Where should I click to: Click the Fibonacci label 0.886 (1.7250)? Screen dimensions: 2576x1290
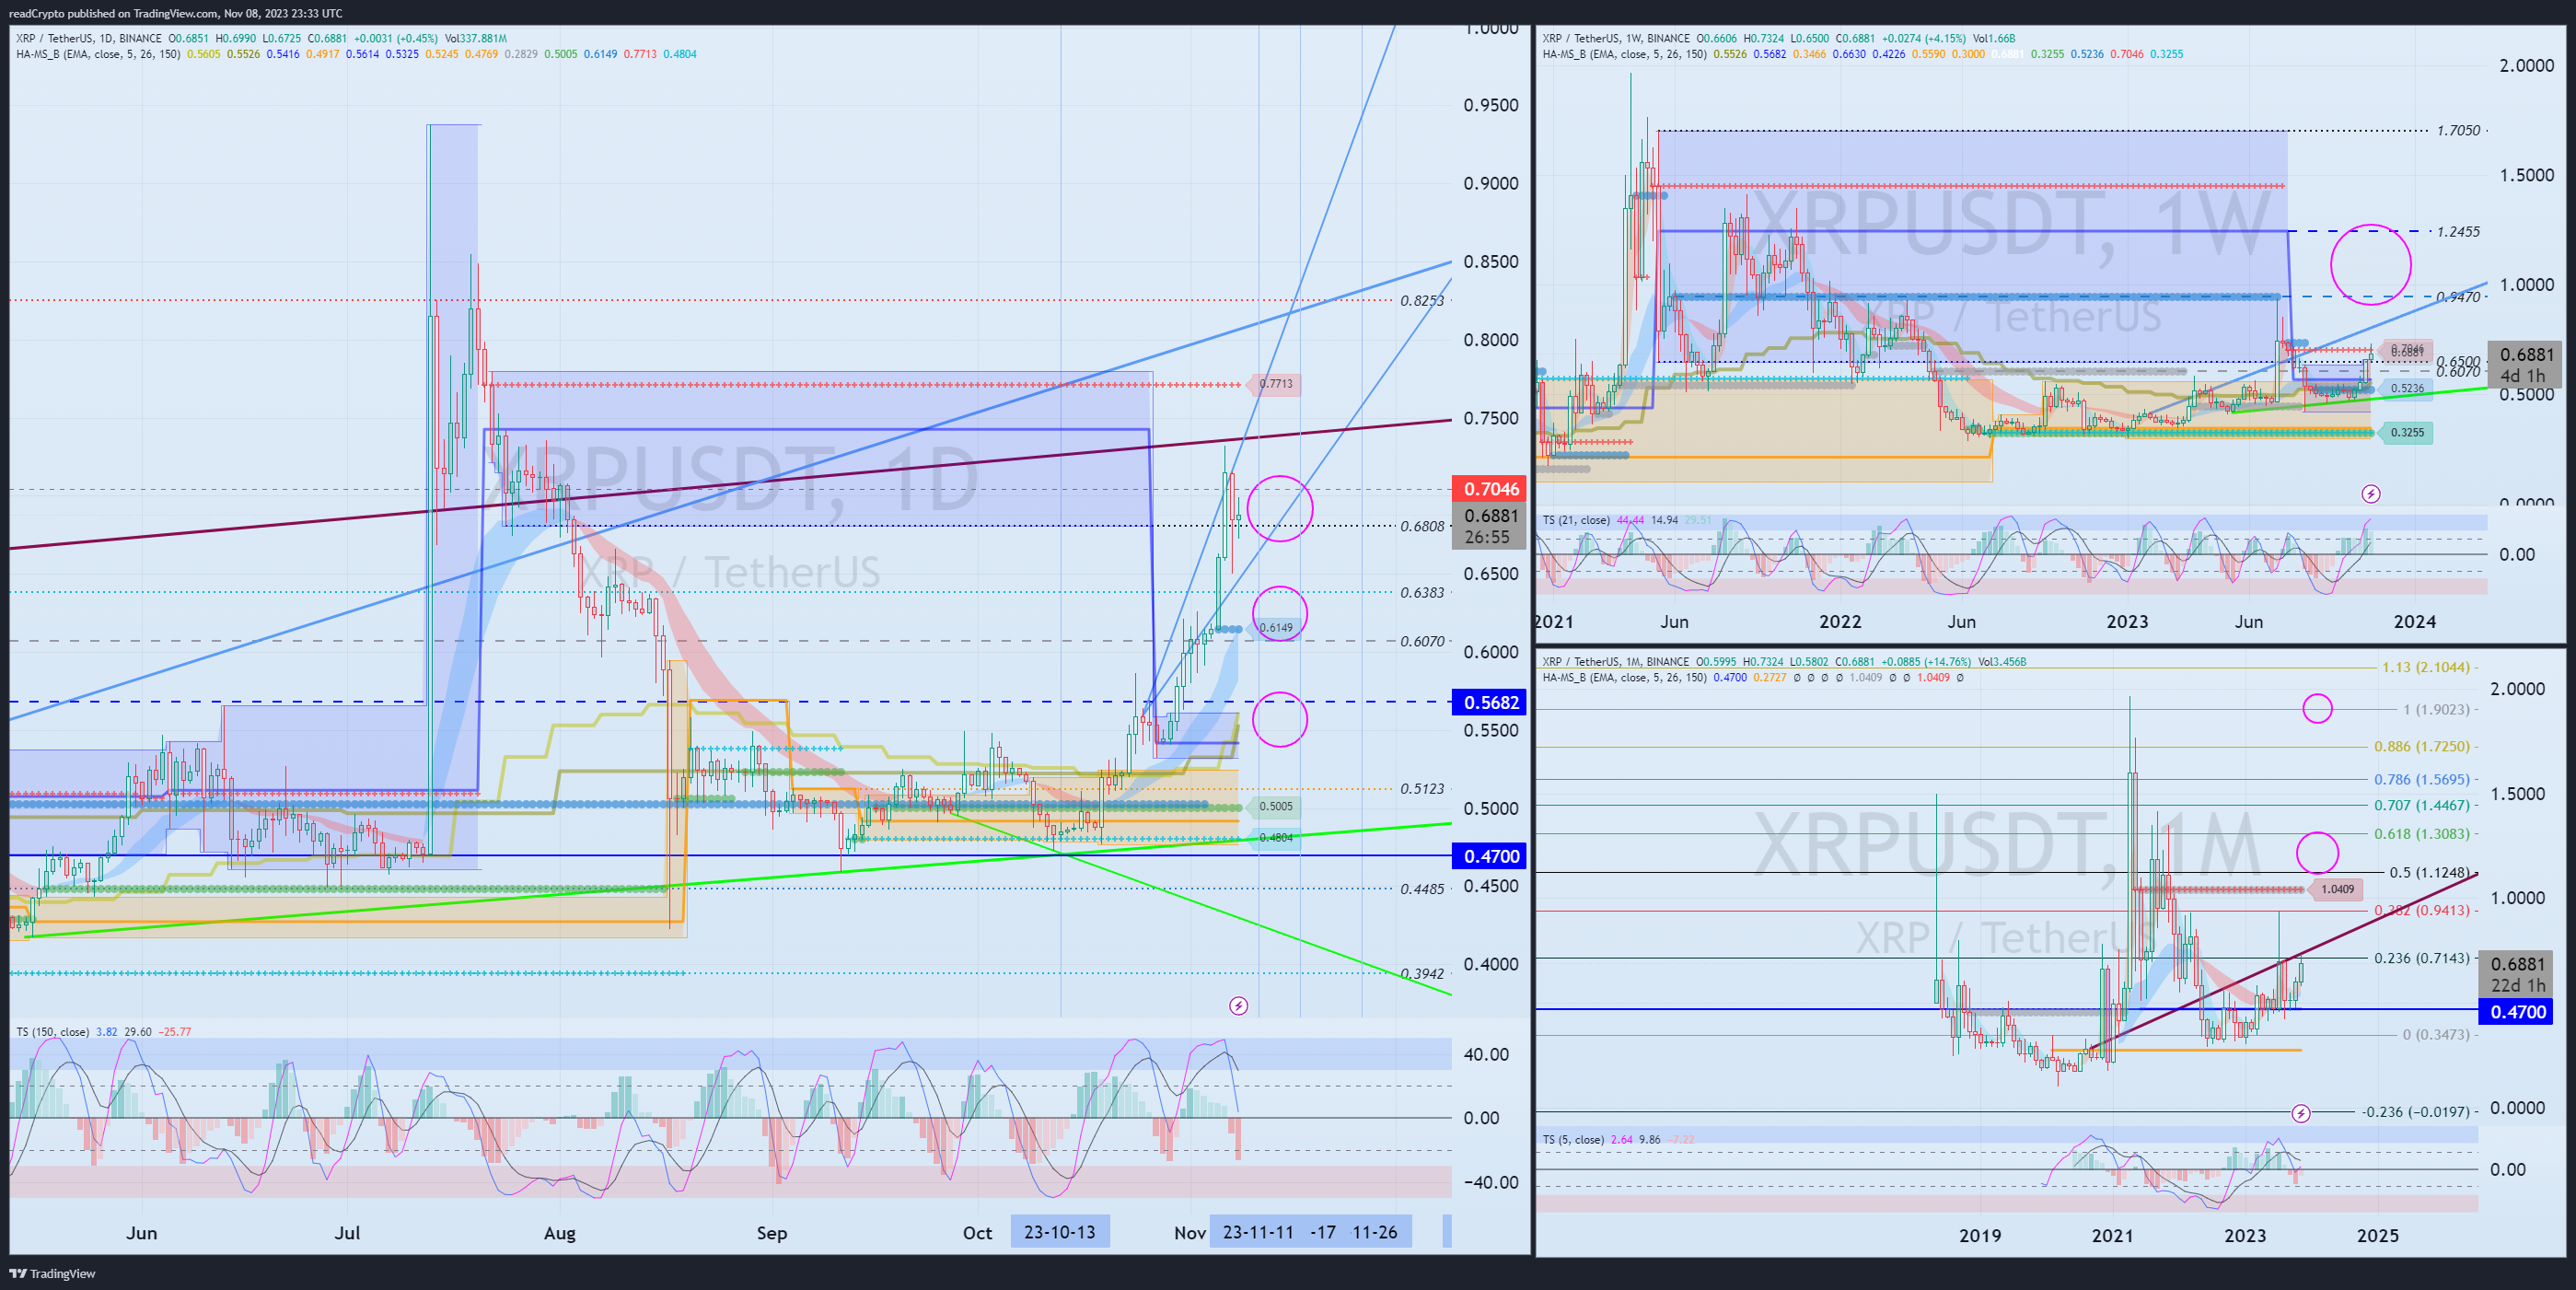point(2421,746)
